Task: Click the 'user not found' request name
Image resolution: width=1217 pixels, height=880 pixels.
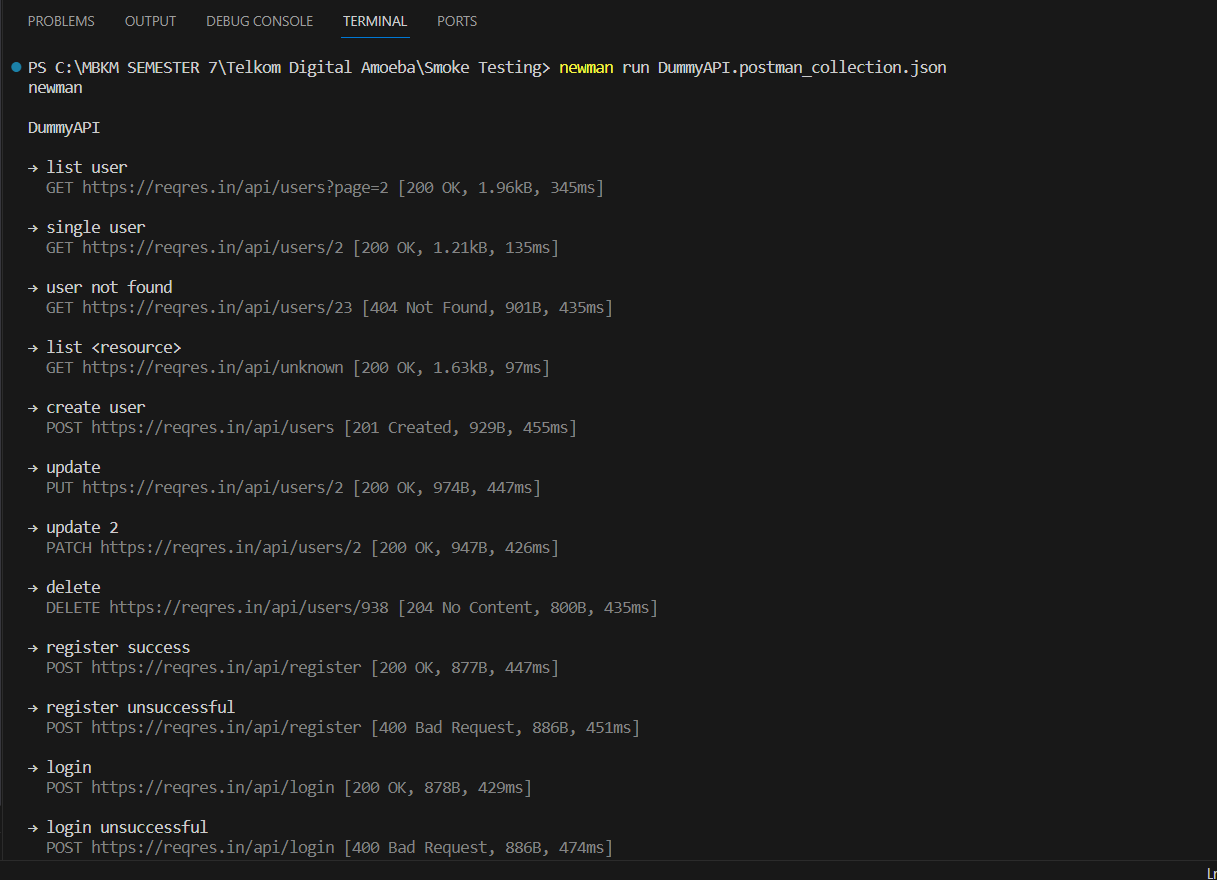Action: (x=109, y=287)
